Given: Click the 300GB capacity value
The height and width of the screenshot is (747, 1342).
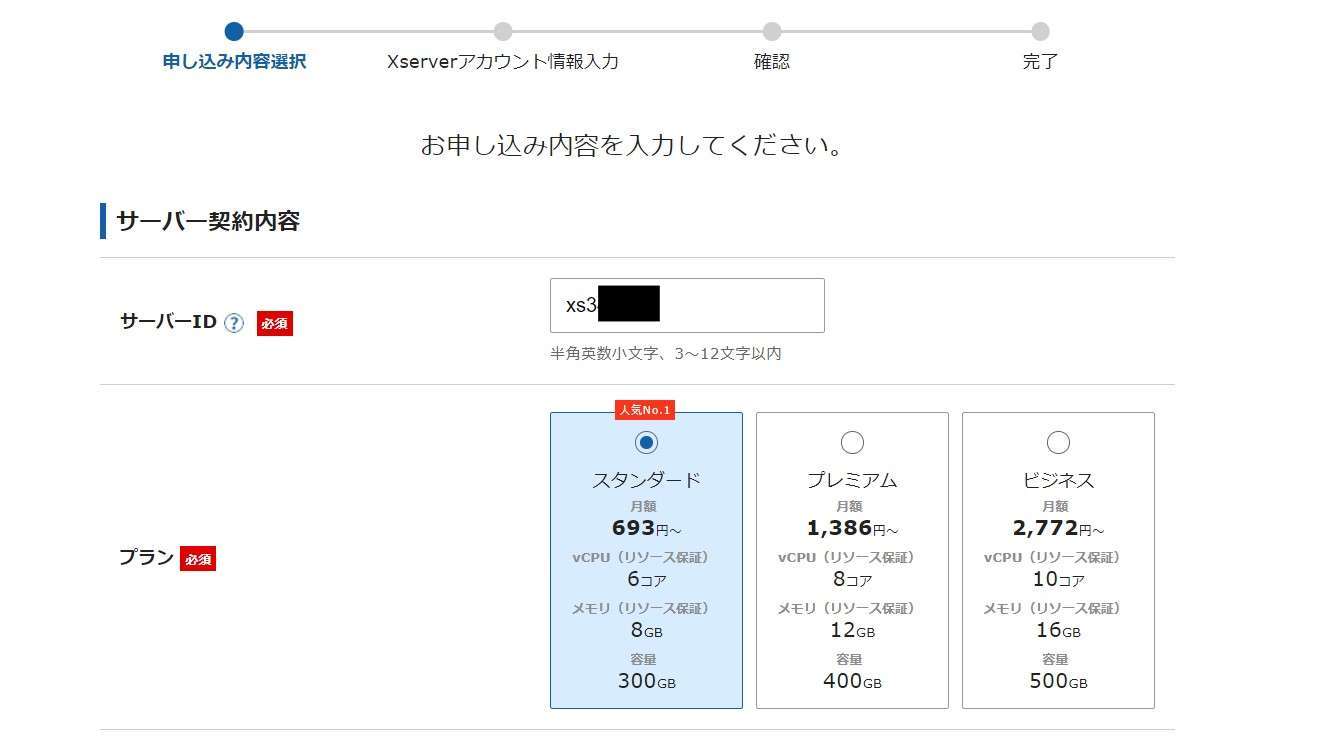Looking at the screenshot, I should click(647, 681).
